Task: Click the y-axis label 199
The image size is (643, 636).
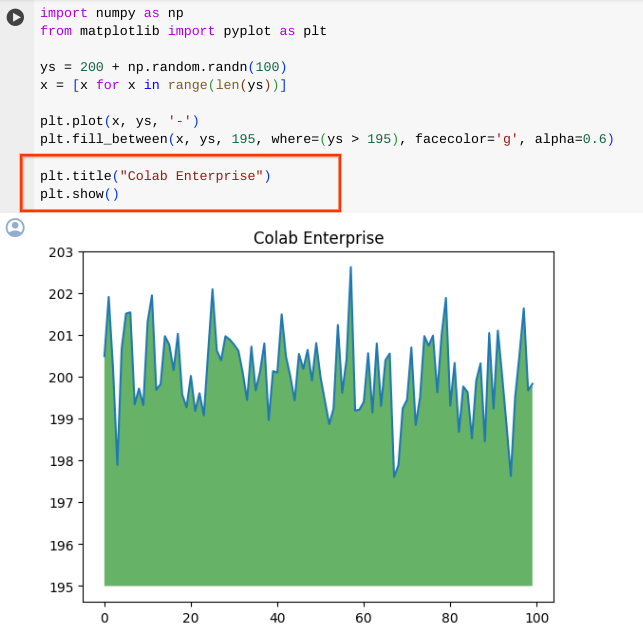Action: [61, 419]
